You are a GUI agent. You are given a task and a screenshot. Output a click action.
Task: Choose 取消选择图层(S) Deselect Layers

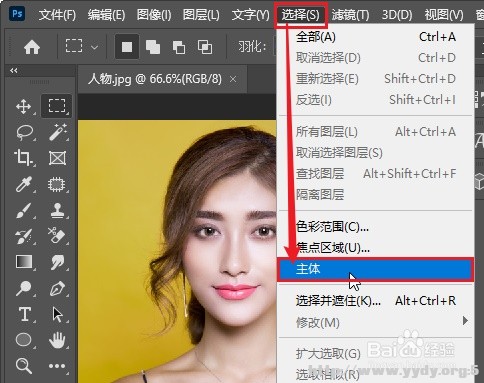tap(376, 153)
